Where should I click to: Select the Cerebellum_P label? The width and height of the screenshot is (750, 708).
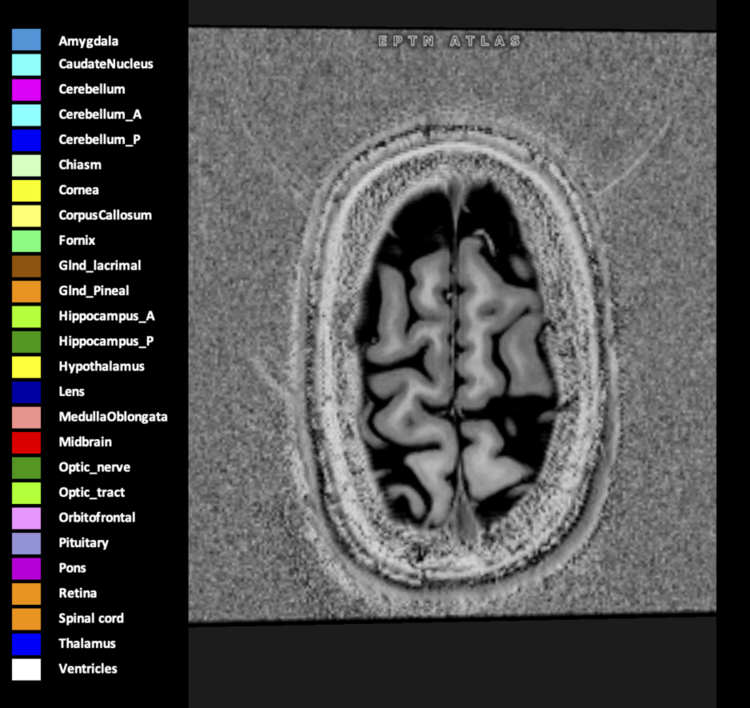[99, 140]
